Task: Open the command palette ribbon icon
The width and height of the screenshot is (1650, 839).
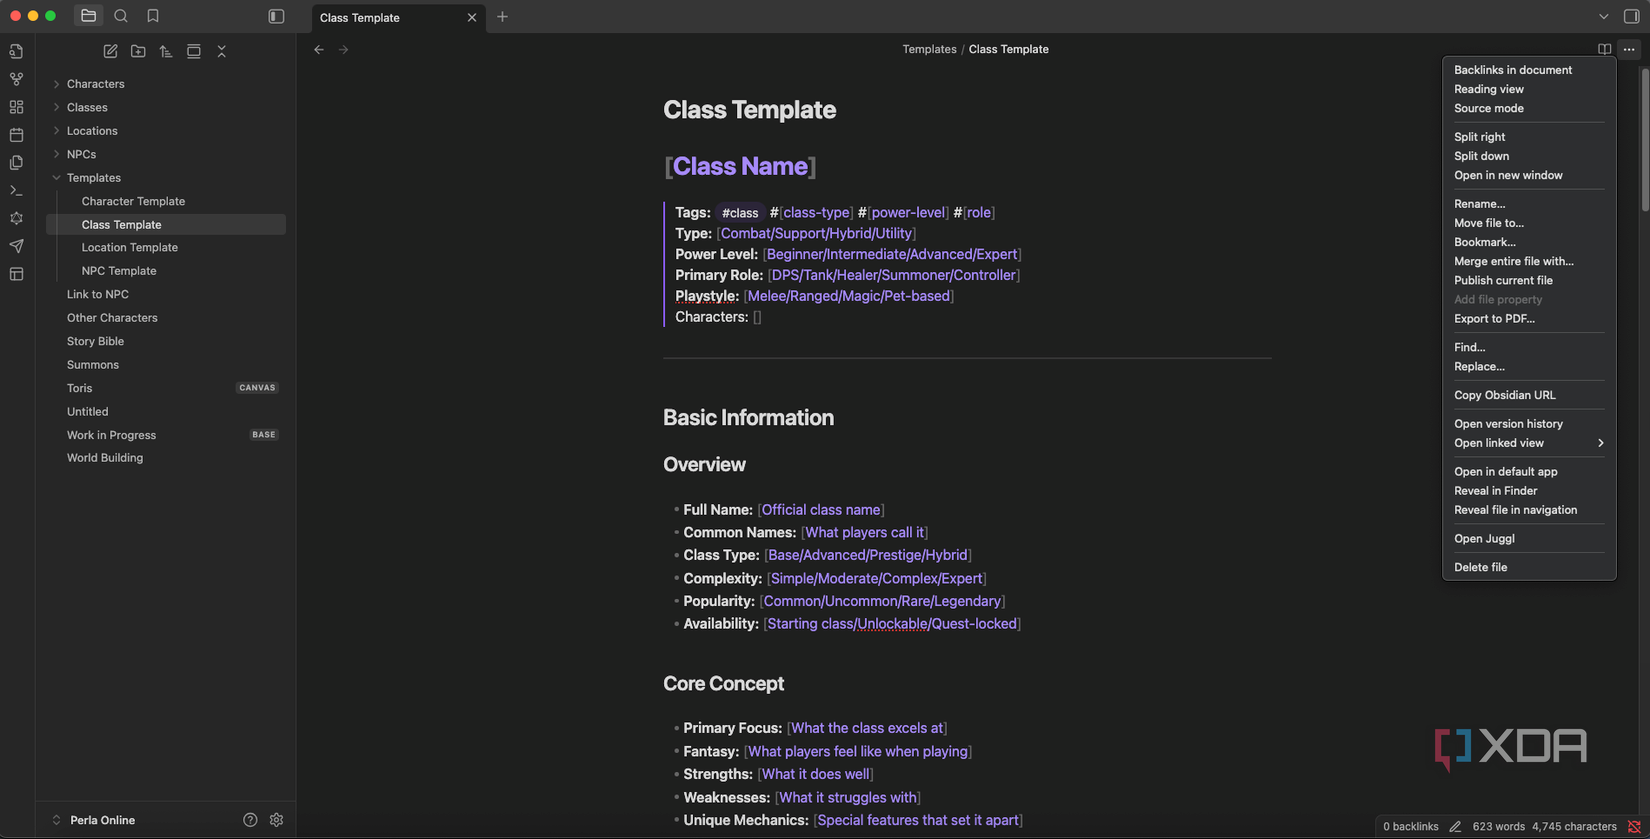Action: (17, 190)
